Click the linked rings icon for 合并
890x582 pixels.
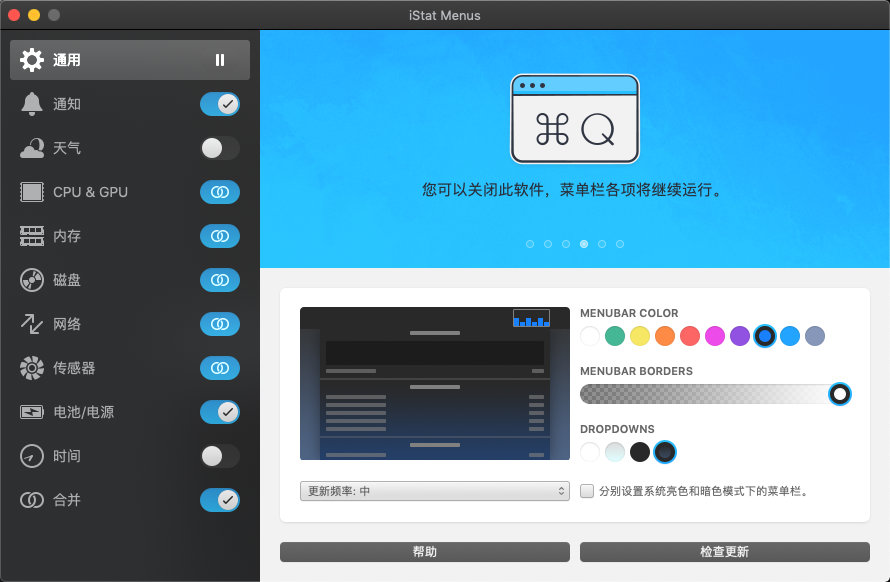click(32, 500)
